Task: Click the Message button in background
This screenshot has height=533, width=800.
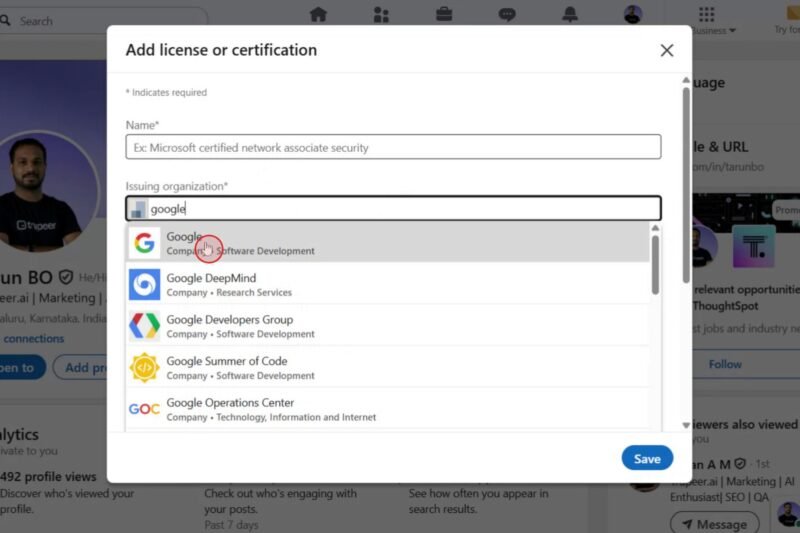Action: pyautogui.click(x=715, y=524)
